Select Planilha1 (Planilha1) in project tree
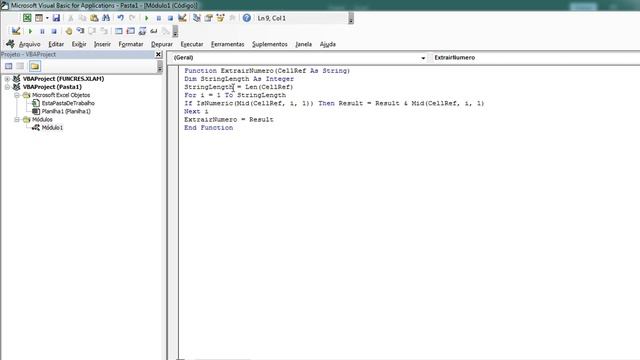The image size is (640, 360). click(66, 111)
